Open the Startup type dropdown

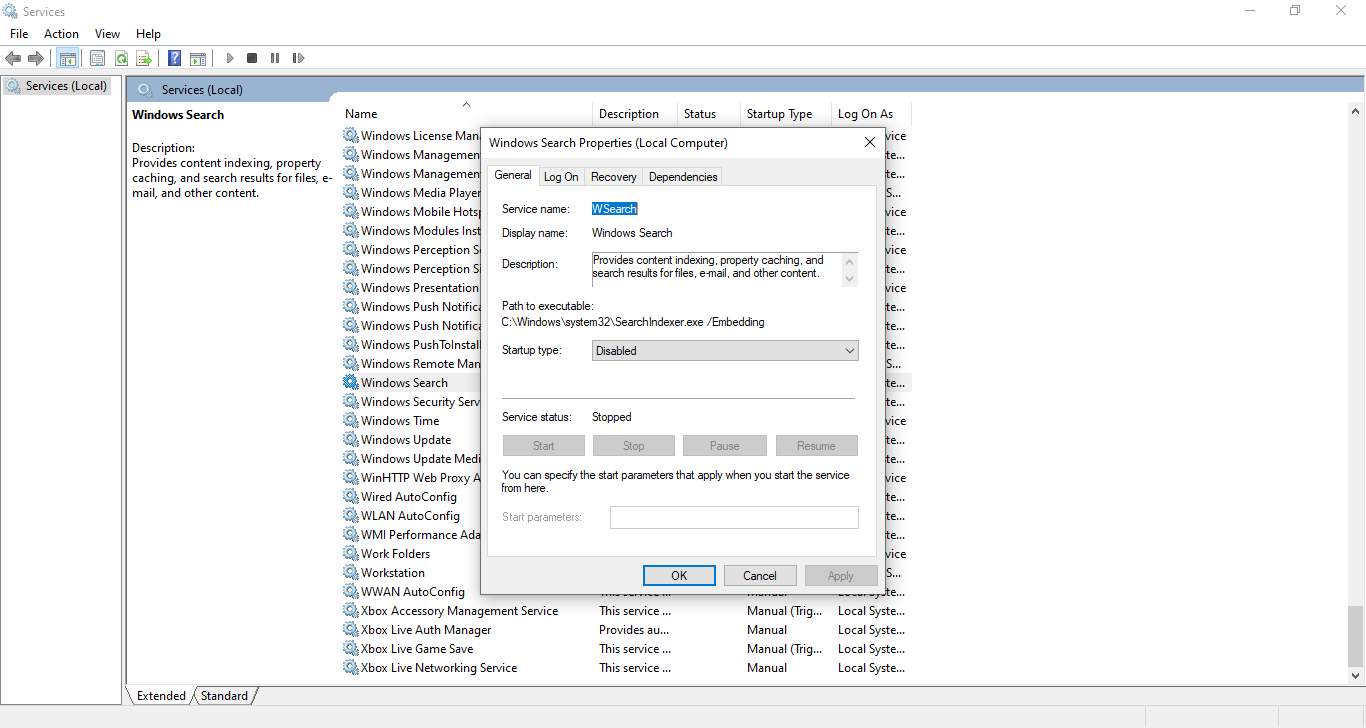725,351
